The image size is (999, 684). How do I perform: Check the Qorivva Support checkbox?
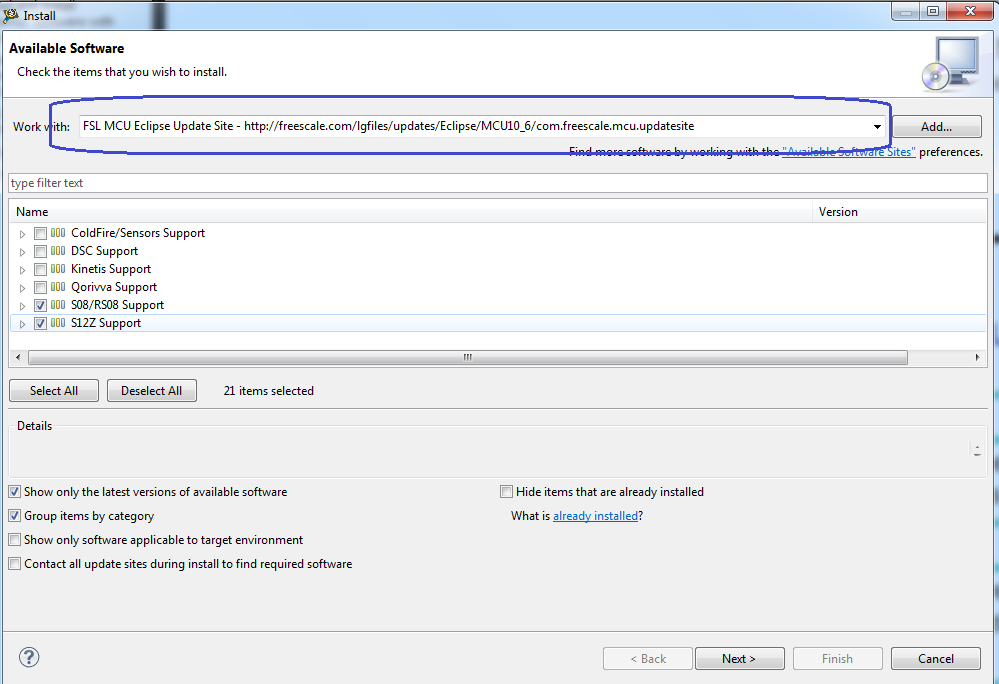pos(40,287)
